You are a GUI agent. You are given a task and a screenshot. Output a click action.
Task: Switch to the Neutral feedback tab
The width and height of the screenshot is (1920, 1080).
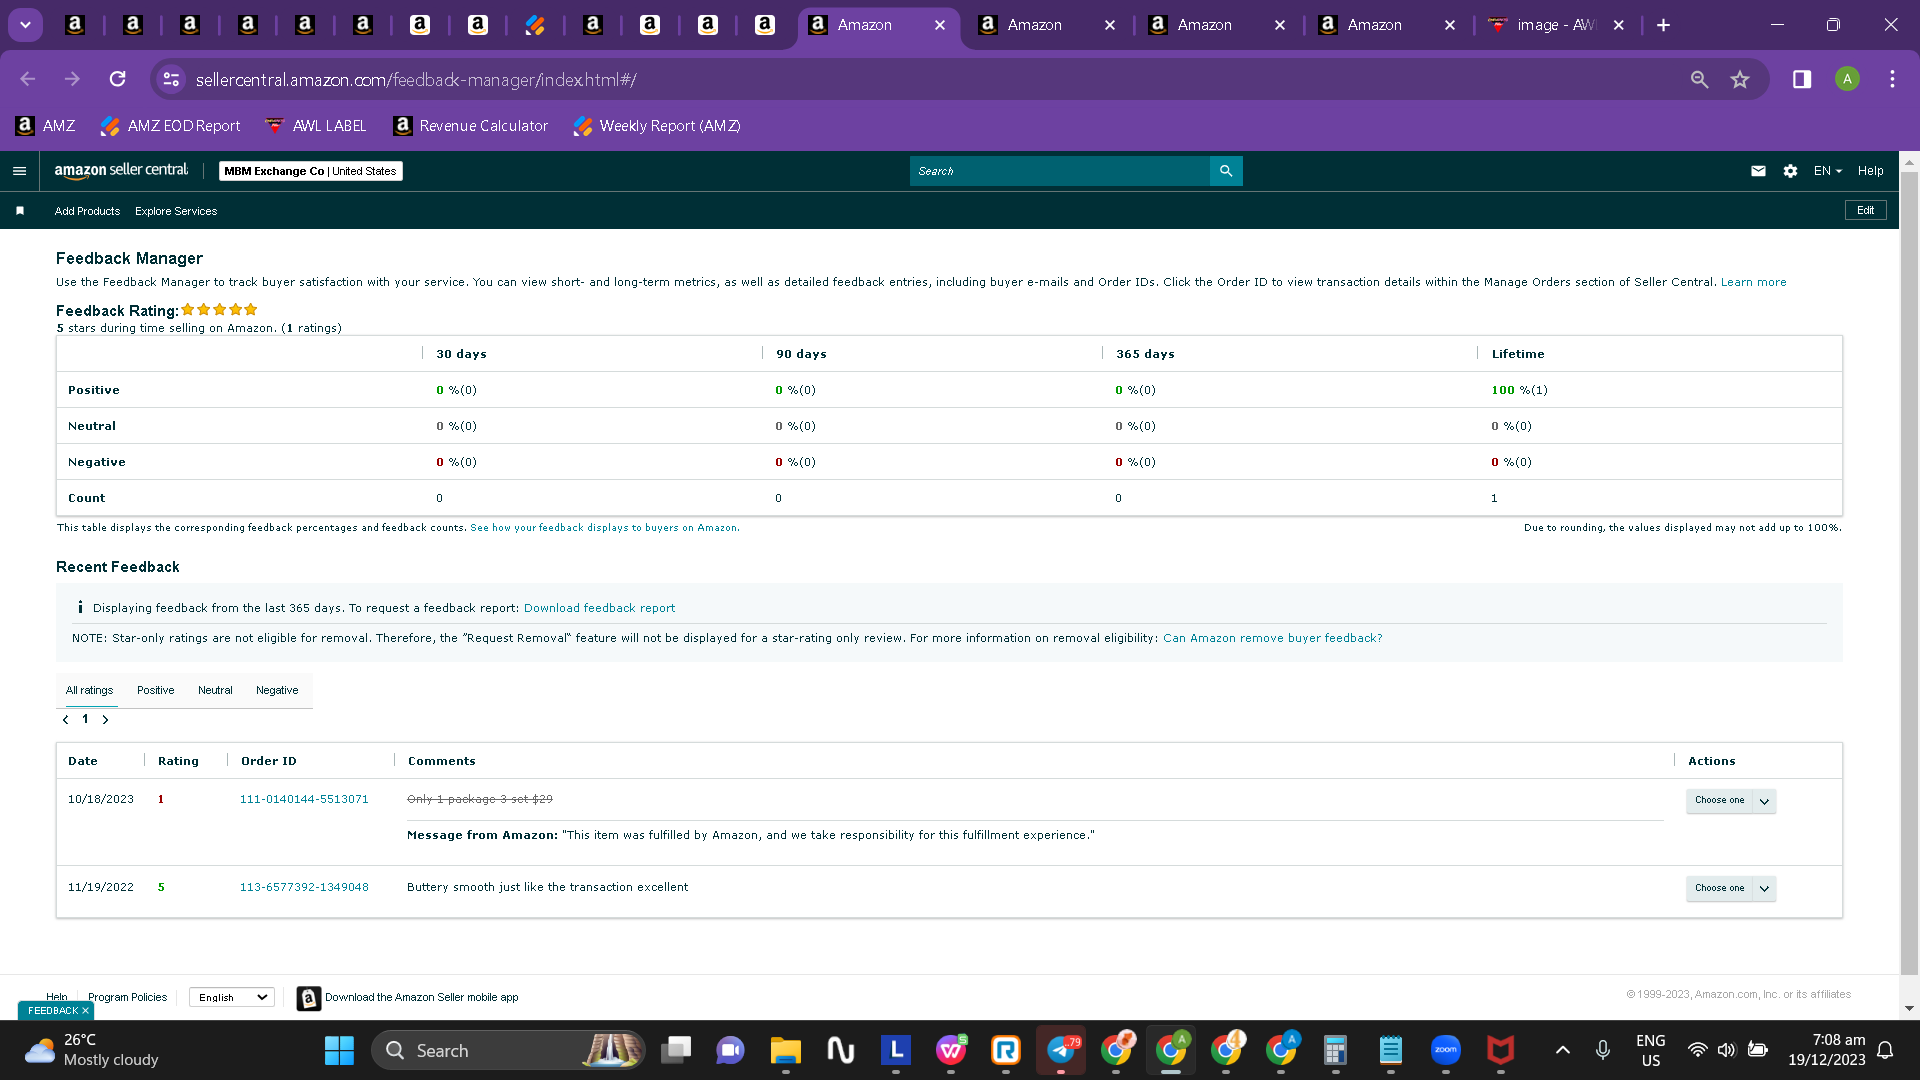[215, 690]
